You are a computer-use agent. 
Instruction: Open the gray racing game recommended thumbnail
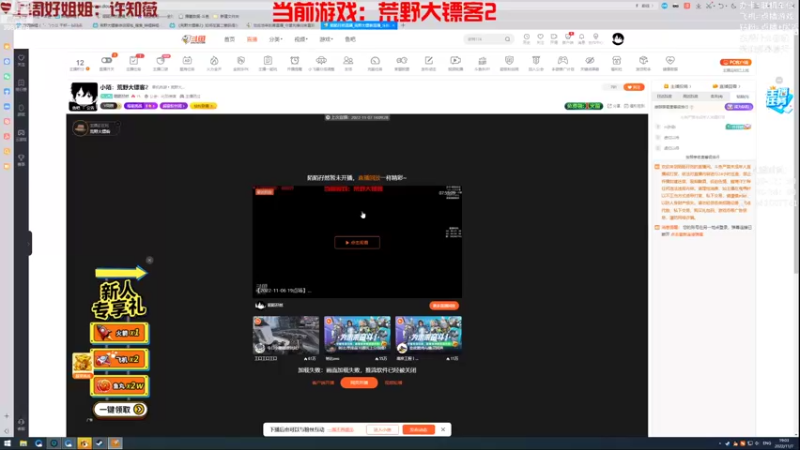point(286,335)
